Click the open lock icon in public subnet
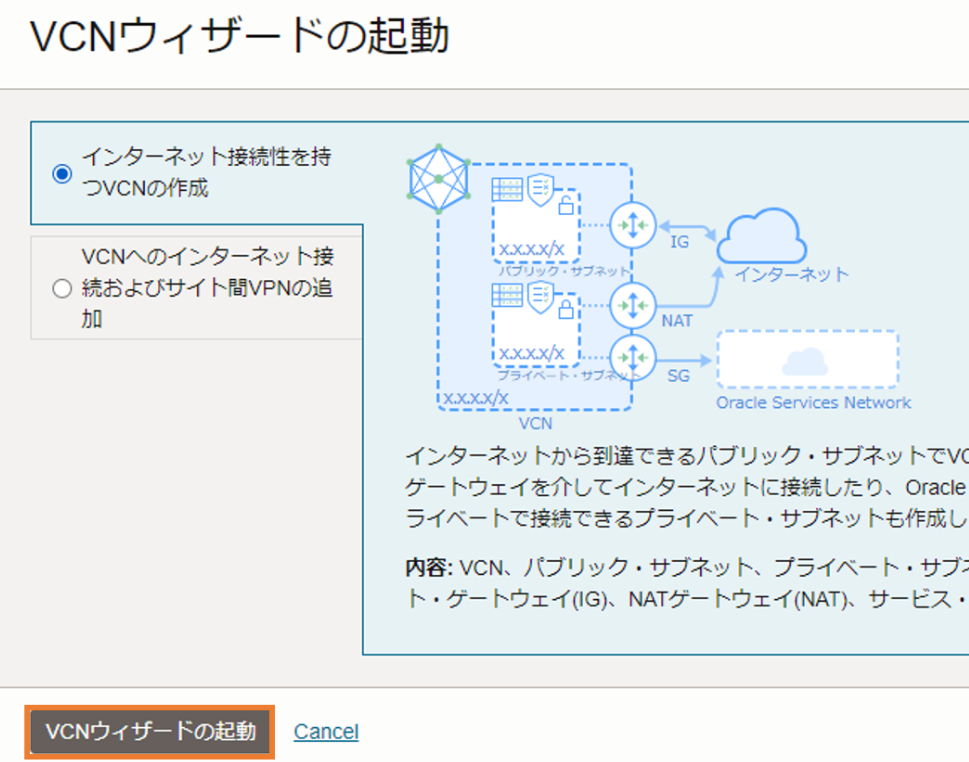 (565, 207)
